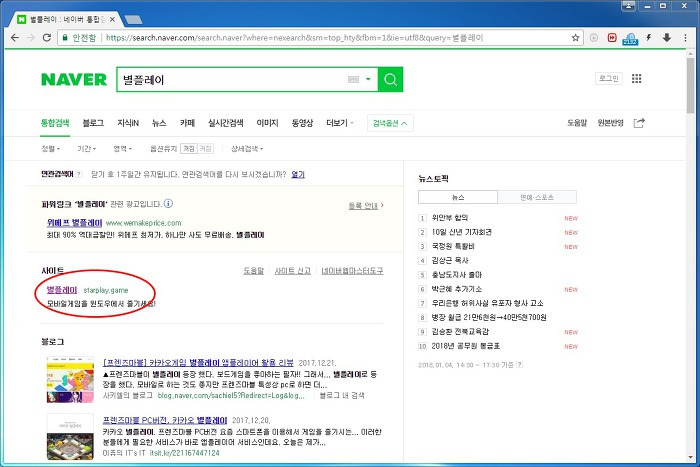The image size is (700, 467).
Task: Open the 영역 dropdown
Action: click(x=122, y=149)
